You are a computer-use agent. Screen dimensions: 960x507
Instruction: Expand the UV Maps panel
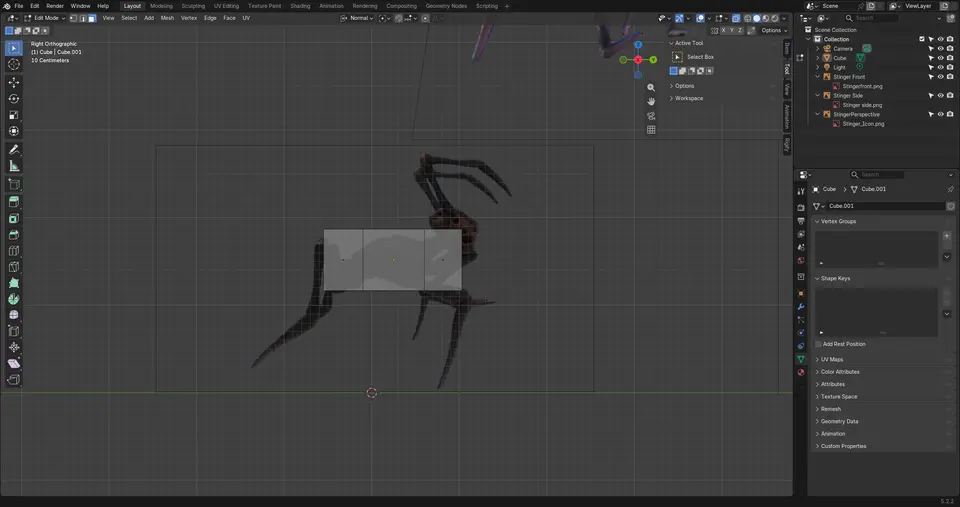[831, 360]
